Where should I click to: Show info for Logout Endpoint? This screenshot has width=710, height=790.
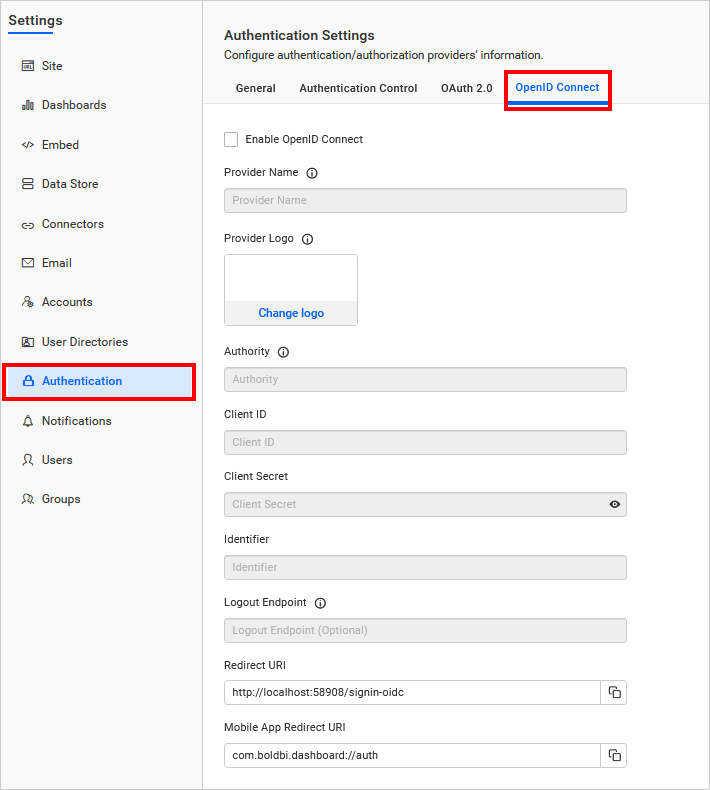point(320,603)
